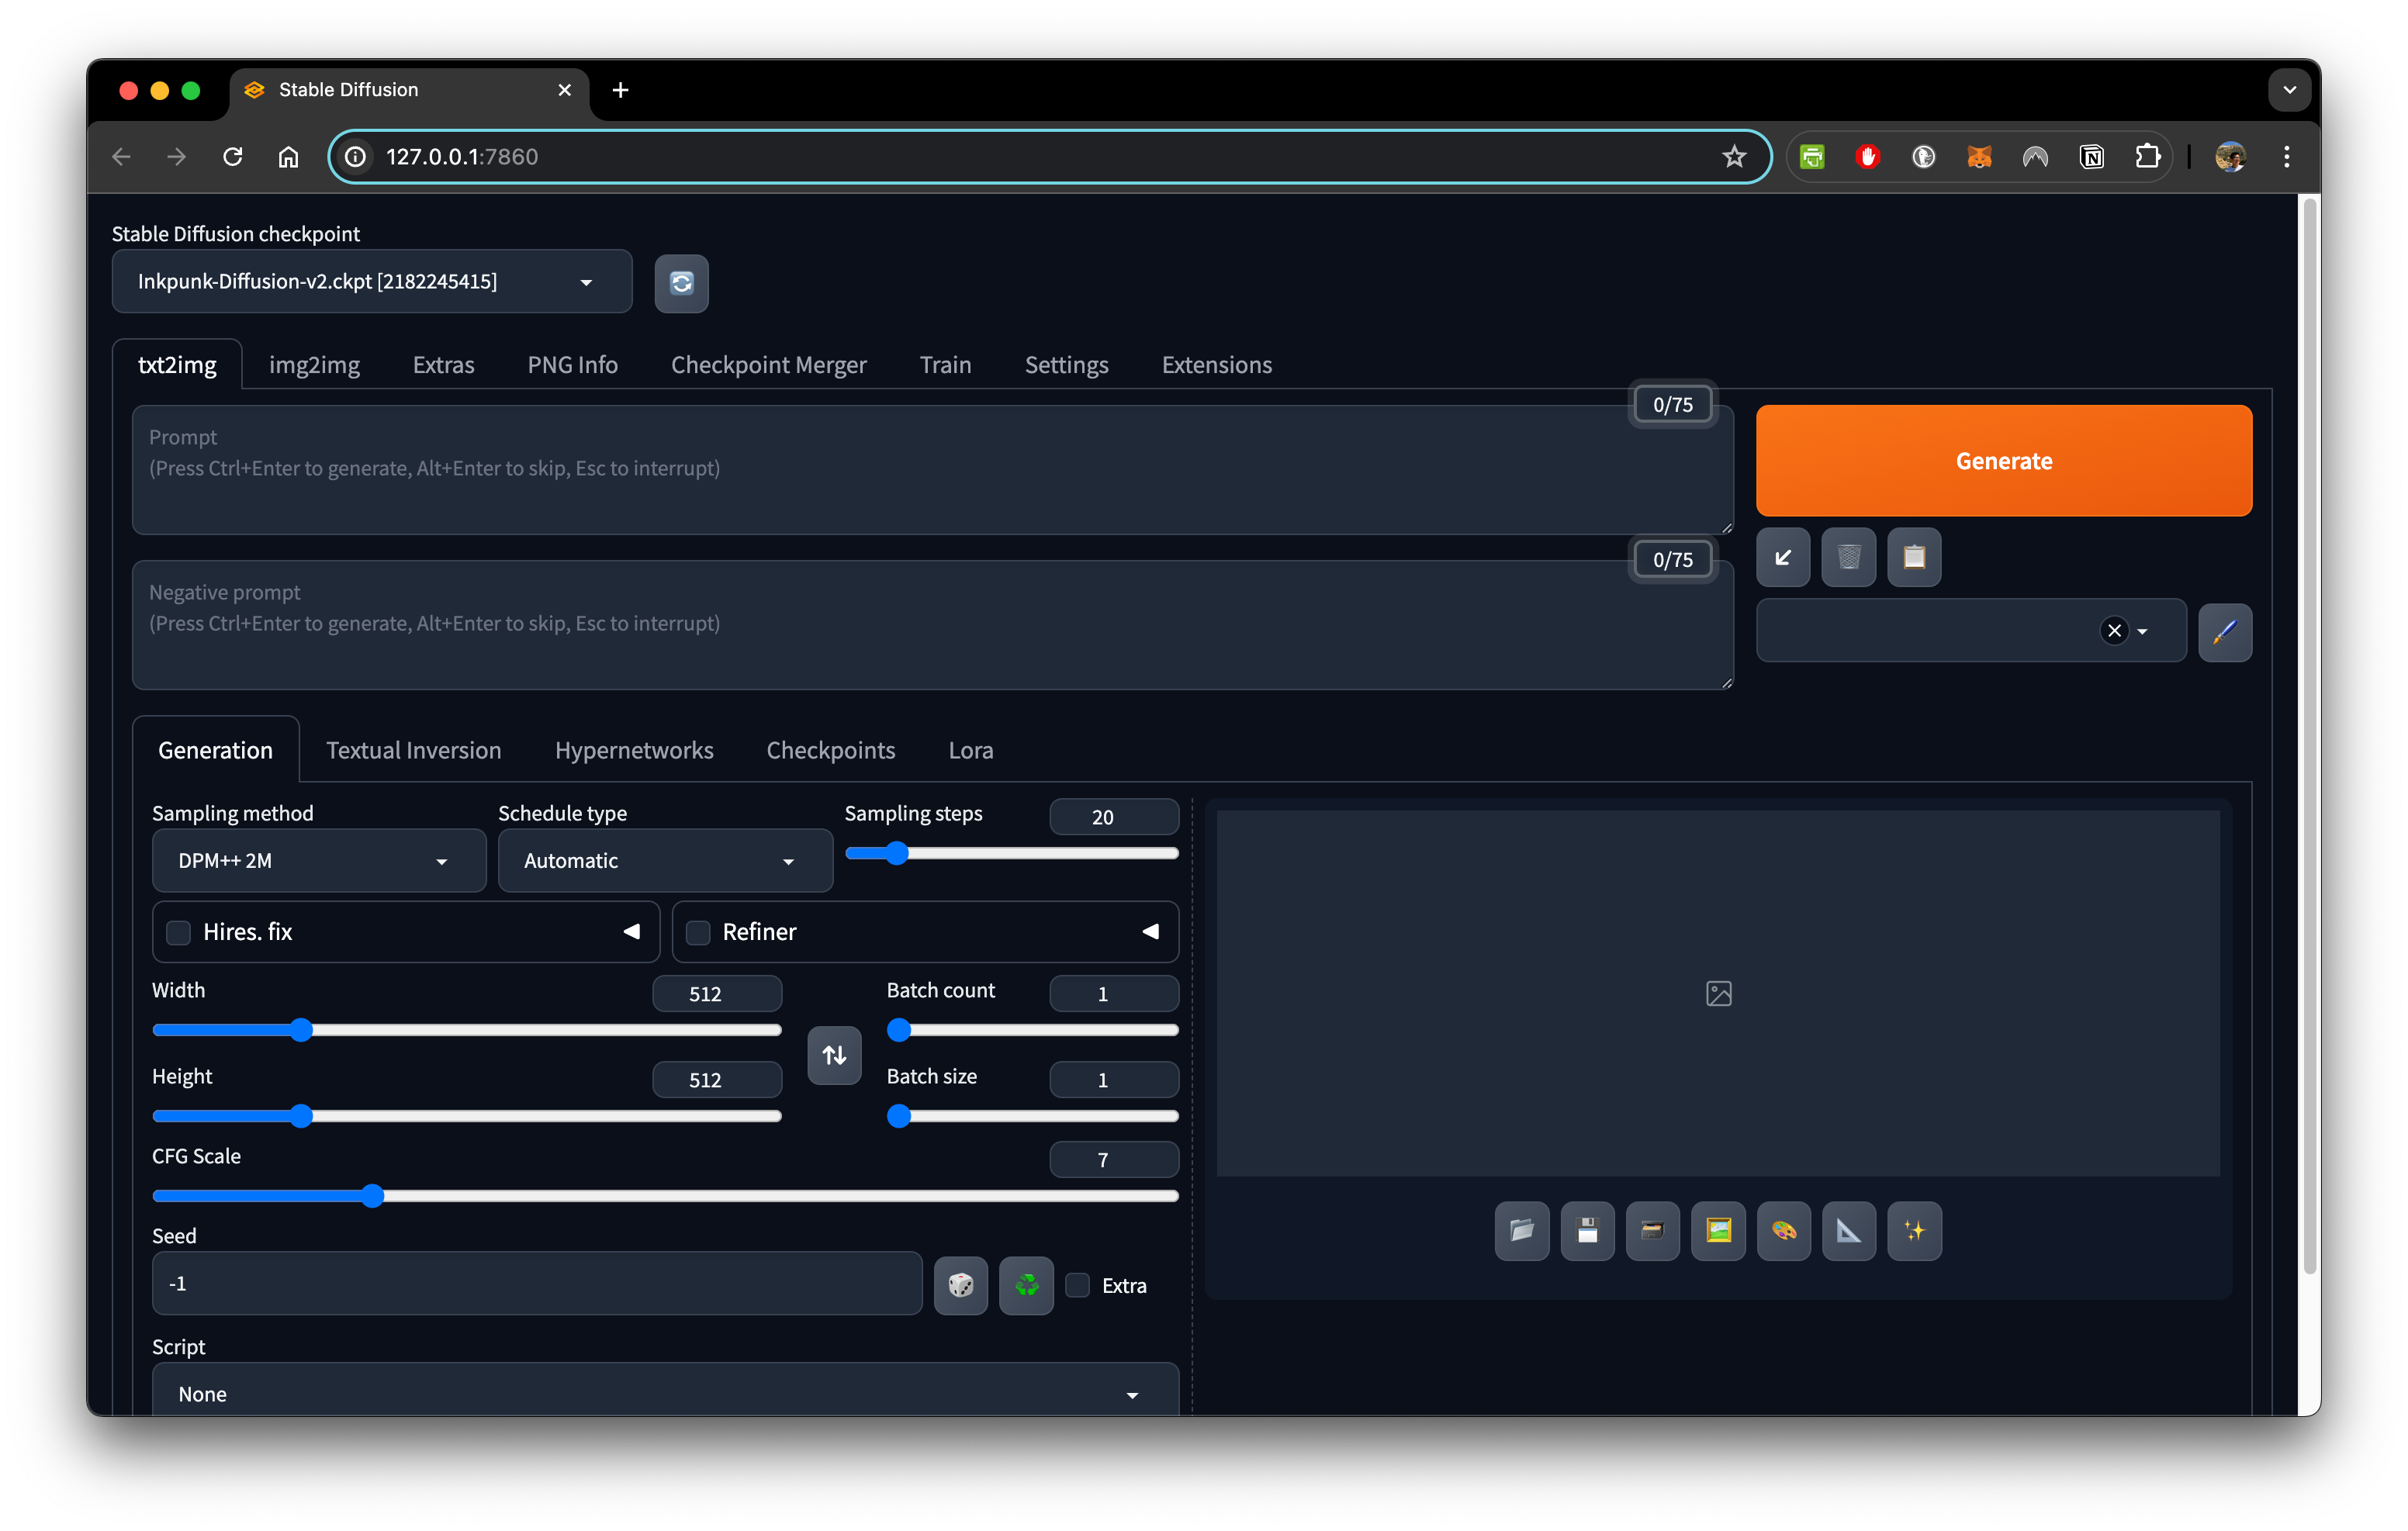This screenshot has height=1531, width=2408.
Task: Click the swap width and height icon
Action: 834,1054
